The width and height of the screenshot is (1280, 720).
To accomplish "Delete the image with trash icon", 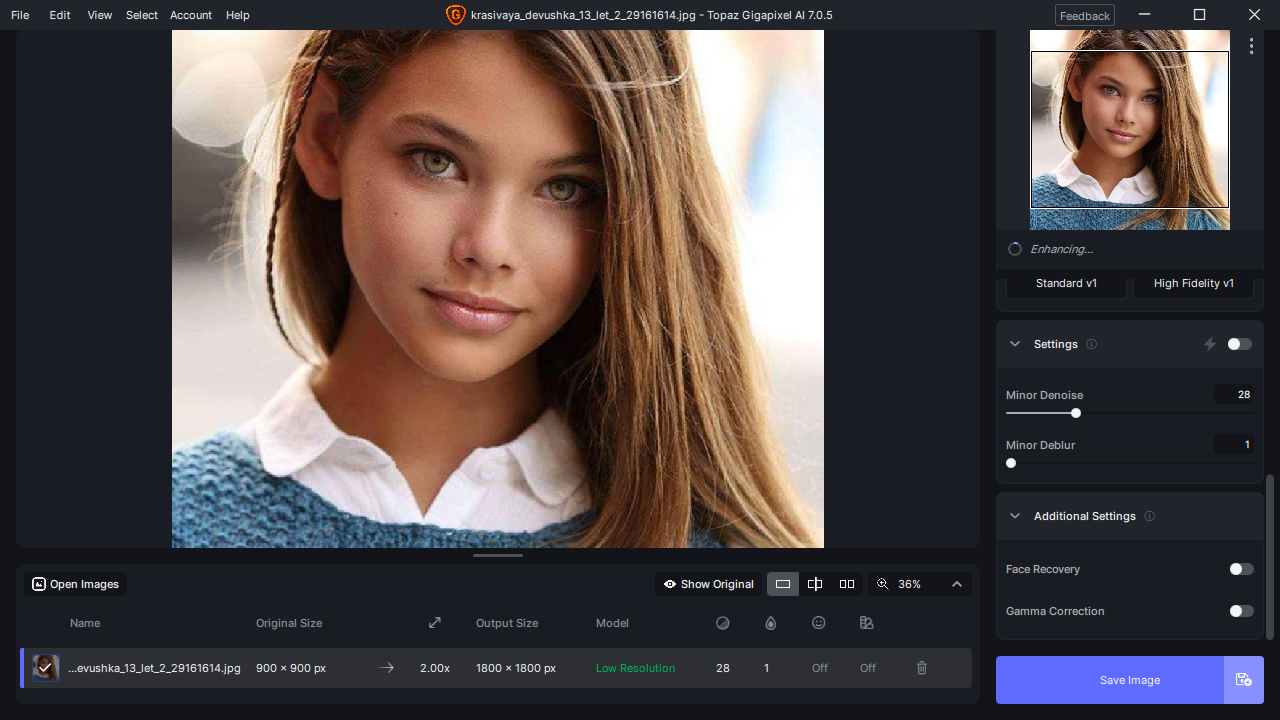I will click(922, 668).
